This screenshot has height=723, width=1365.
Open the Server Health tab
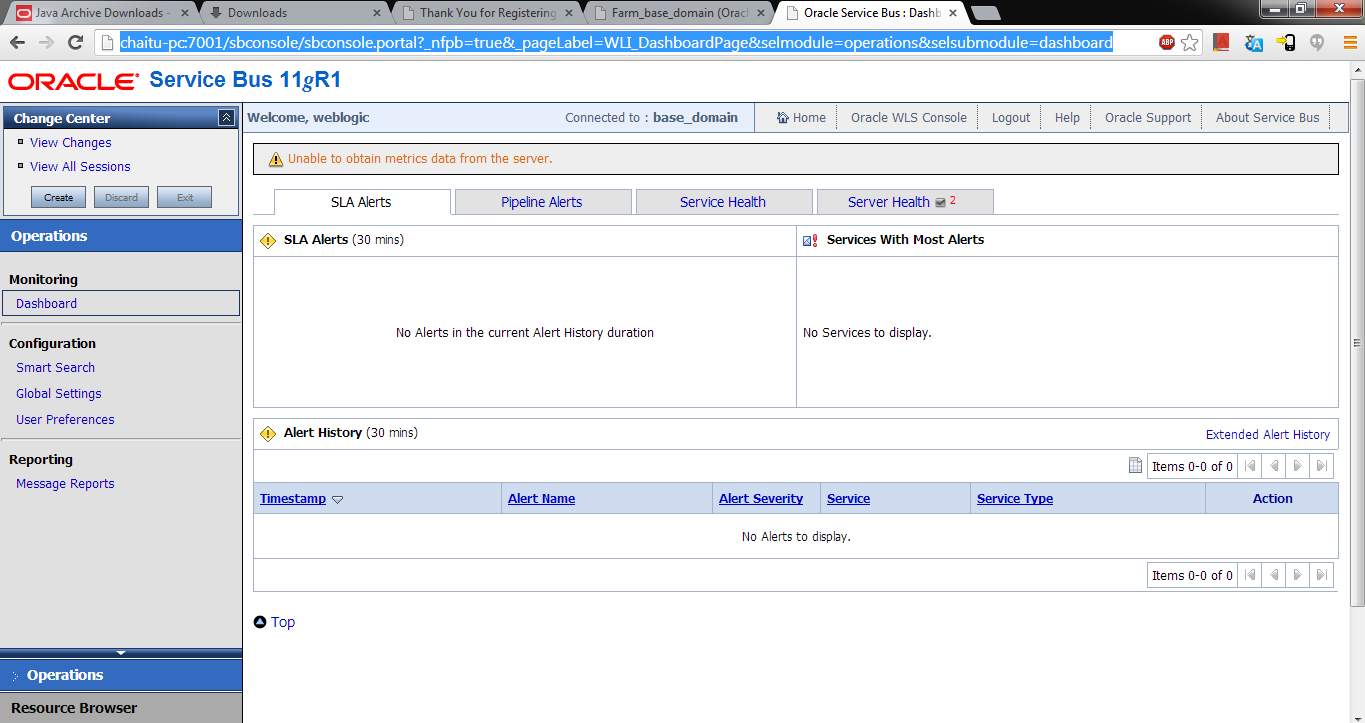point(891,201)
